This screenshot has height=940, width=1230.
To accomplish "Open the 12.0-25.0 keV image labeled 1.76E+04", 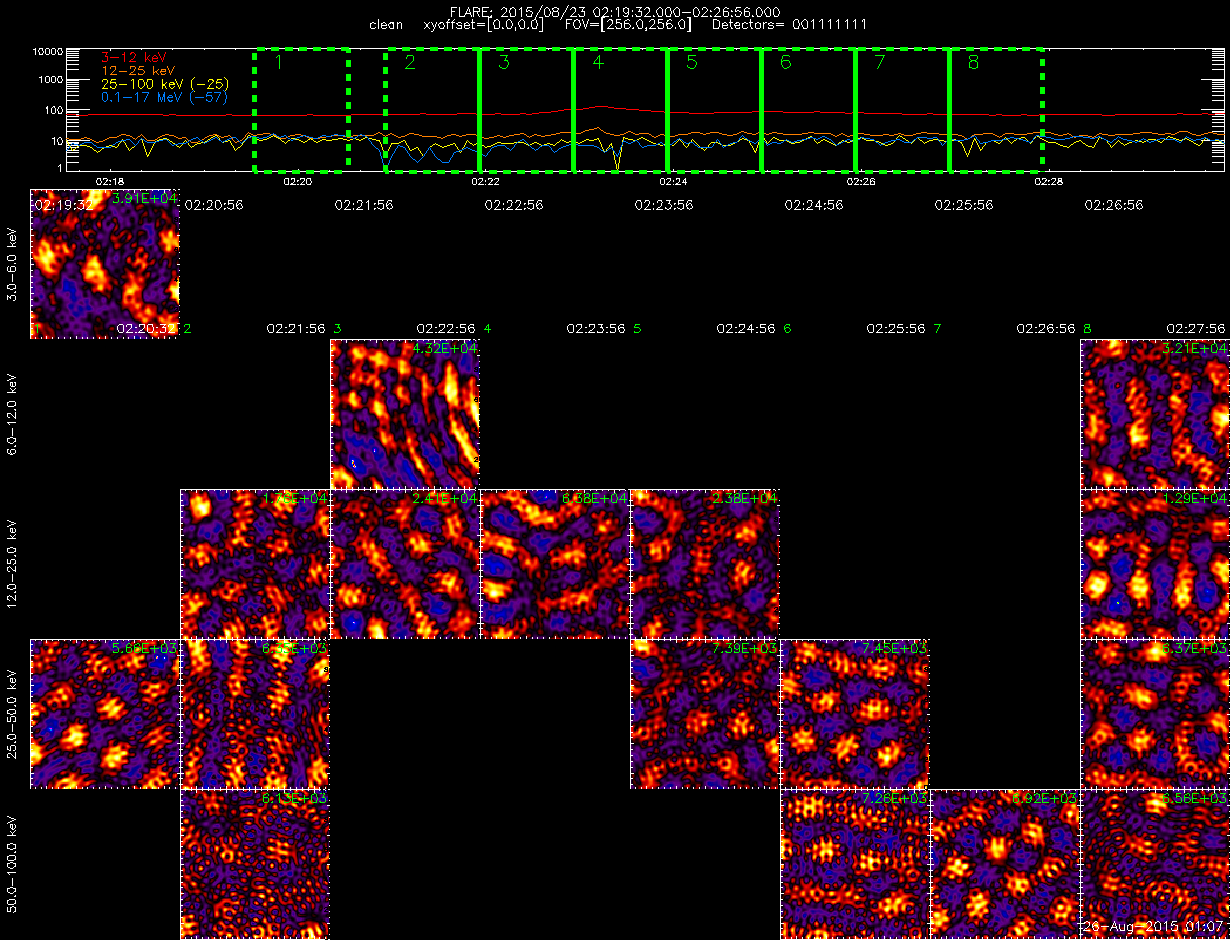I will [x=255, y=564].
